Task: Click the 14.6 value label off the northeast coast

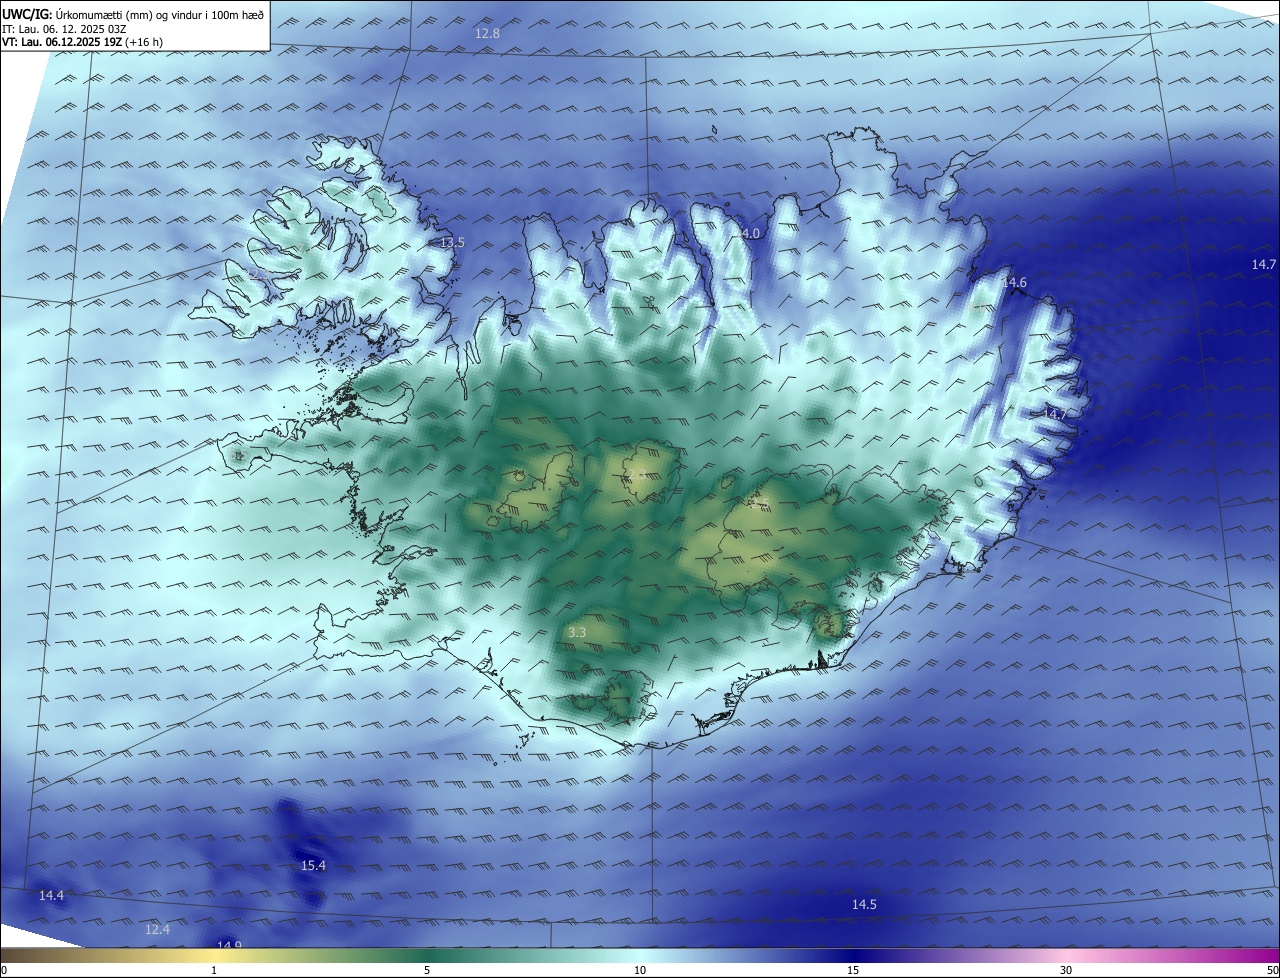Action: pos(1014,283)
